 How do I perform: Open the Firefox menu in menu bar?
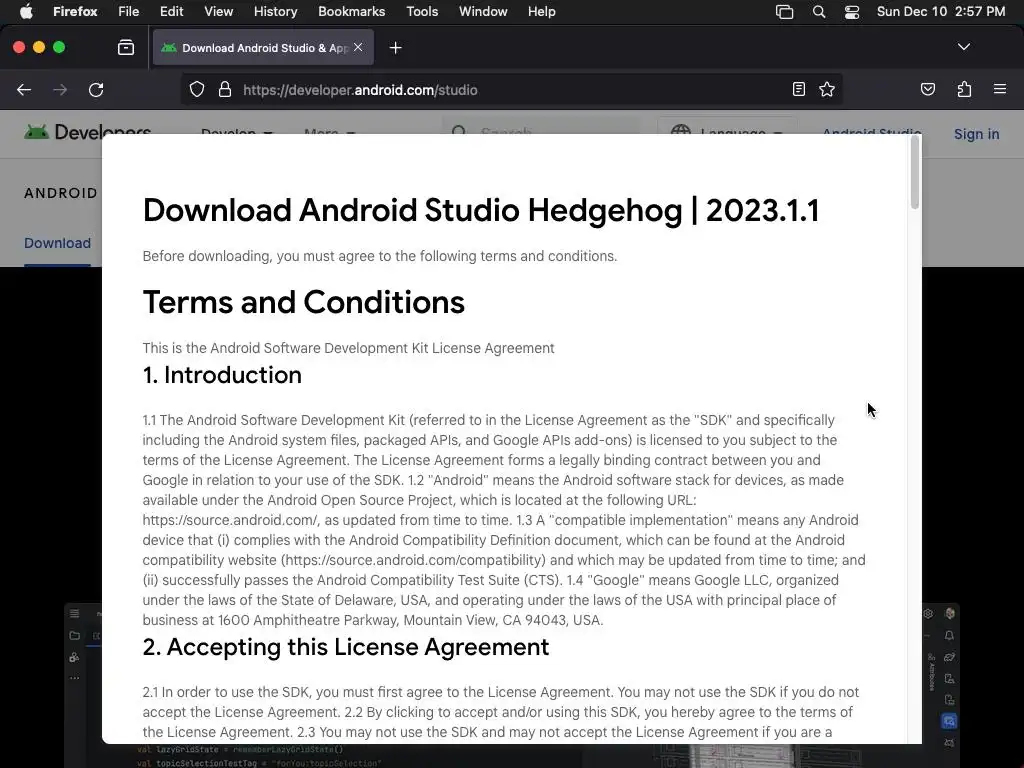[x=75, y=11]
